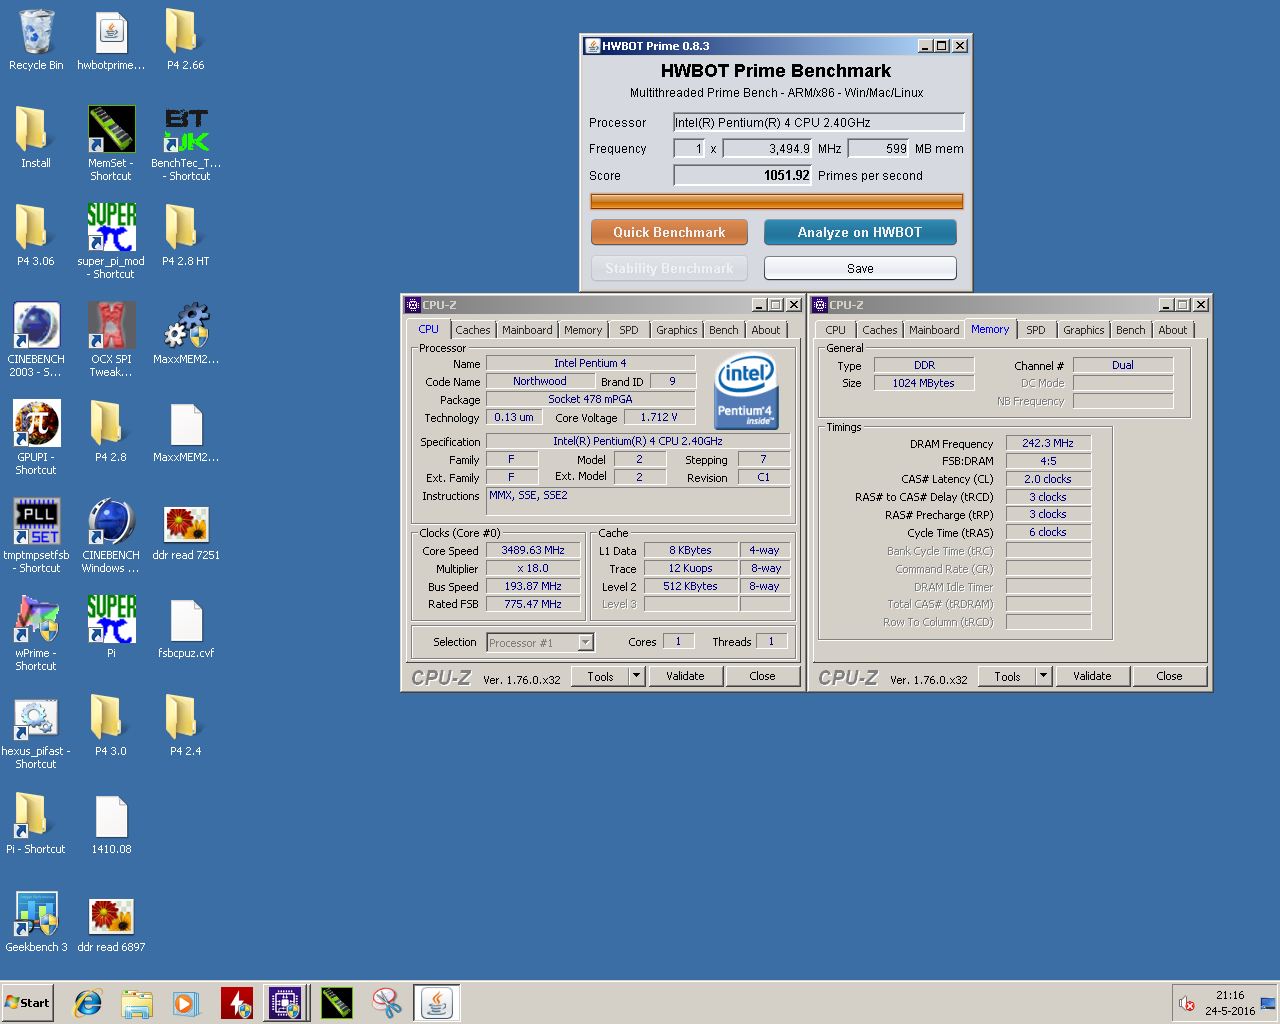Open the P4 2.8 HT folder
The width and height of the screenshot is (1280, 1024).
tap(185, 236)
